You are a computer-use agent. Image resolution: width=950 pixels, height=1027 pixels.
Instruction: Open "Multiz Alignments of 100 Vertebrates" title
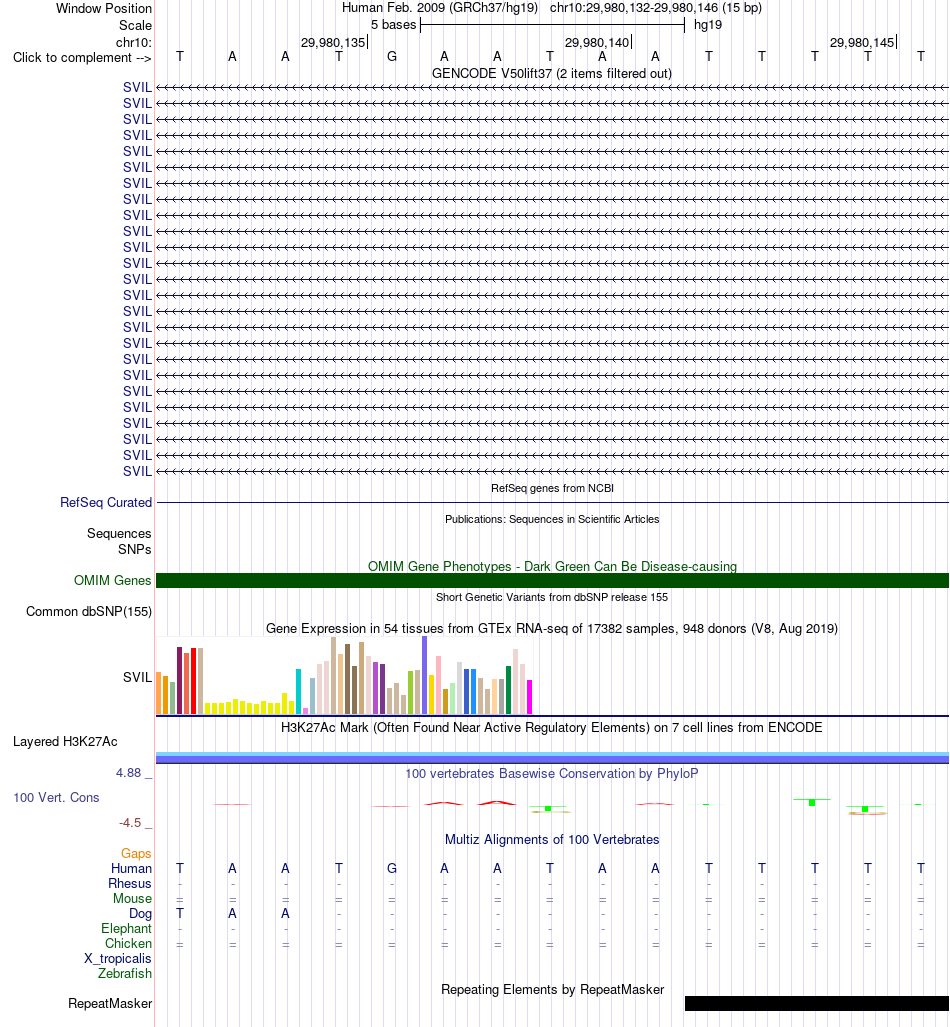pyautogui.click(x=552, y=840)
